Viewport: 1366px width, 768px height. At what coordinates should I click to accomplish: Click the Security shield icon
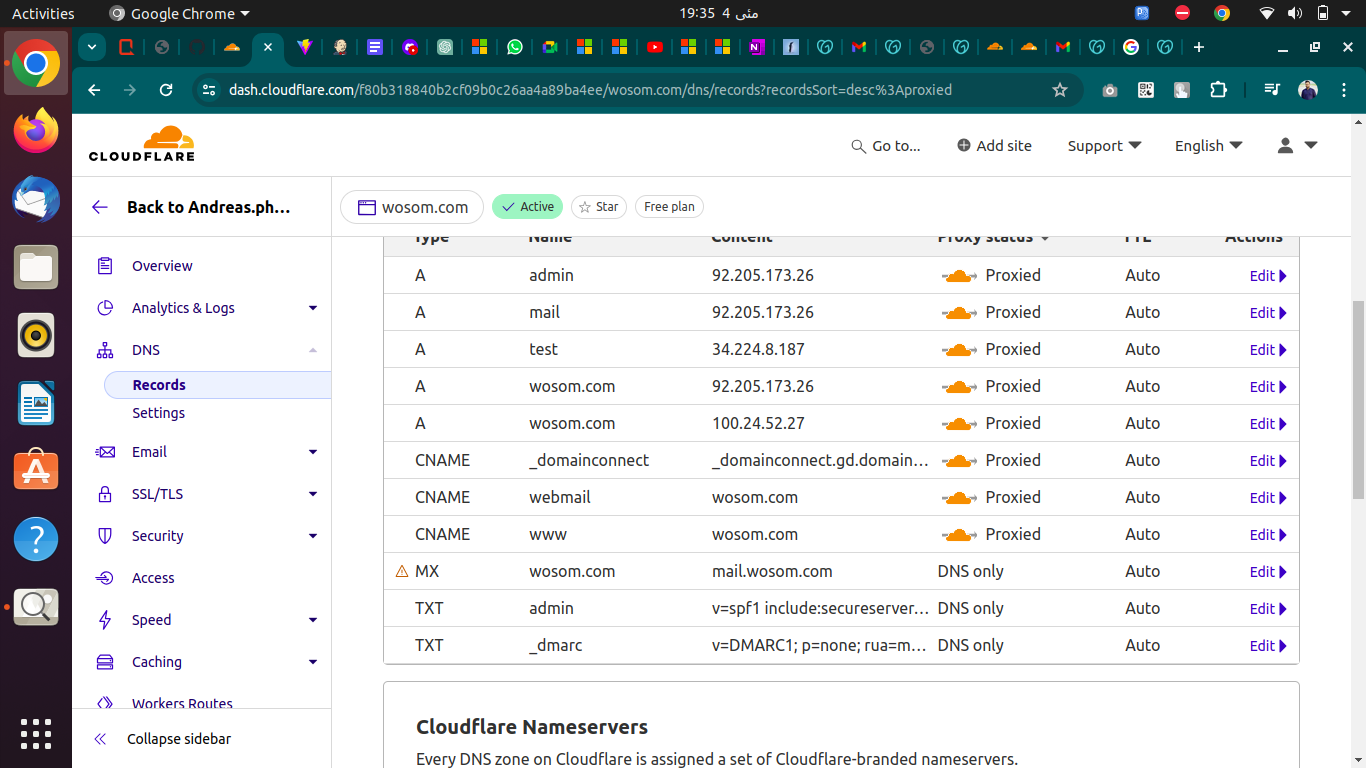pos(105,536)
